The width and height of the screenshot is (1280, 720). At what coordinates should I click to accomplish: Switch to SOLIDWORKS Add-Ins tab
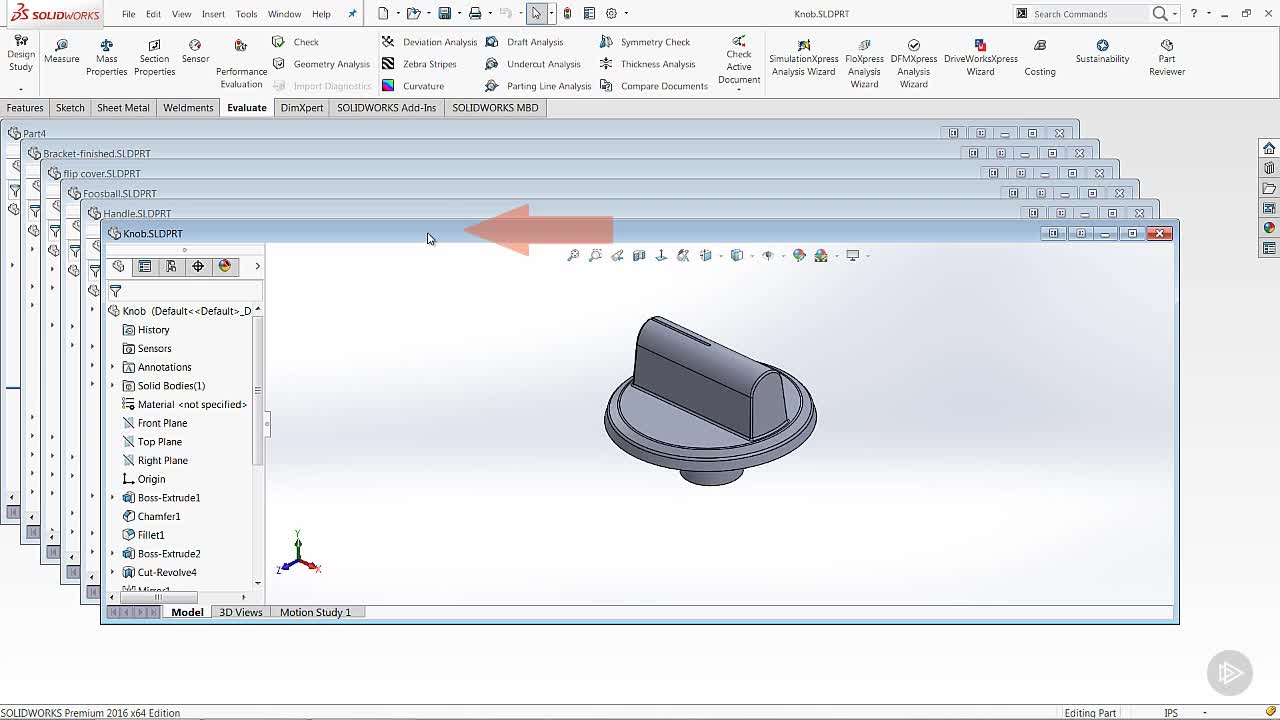pyautogui.click(x=386, y=108)
